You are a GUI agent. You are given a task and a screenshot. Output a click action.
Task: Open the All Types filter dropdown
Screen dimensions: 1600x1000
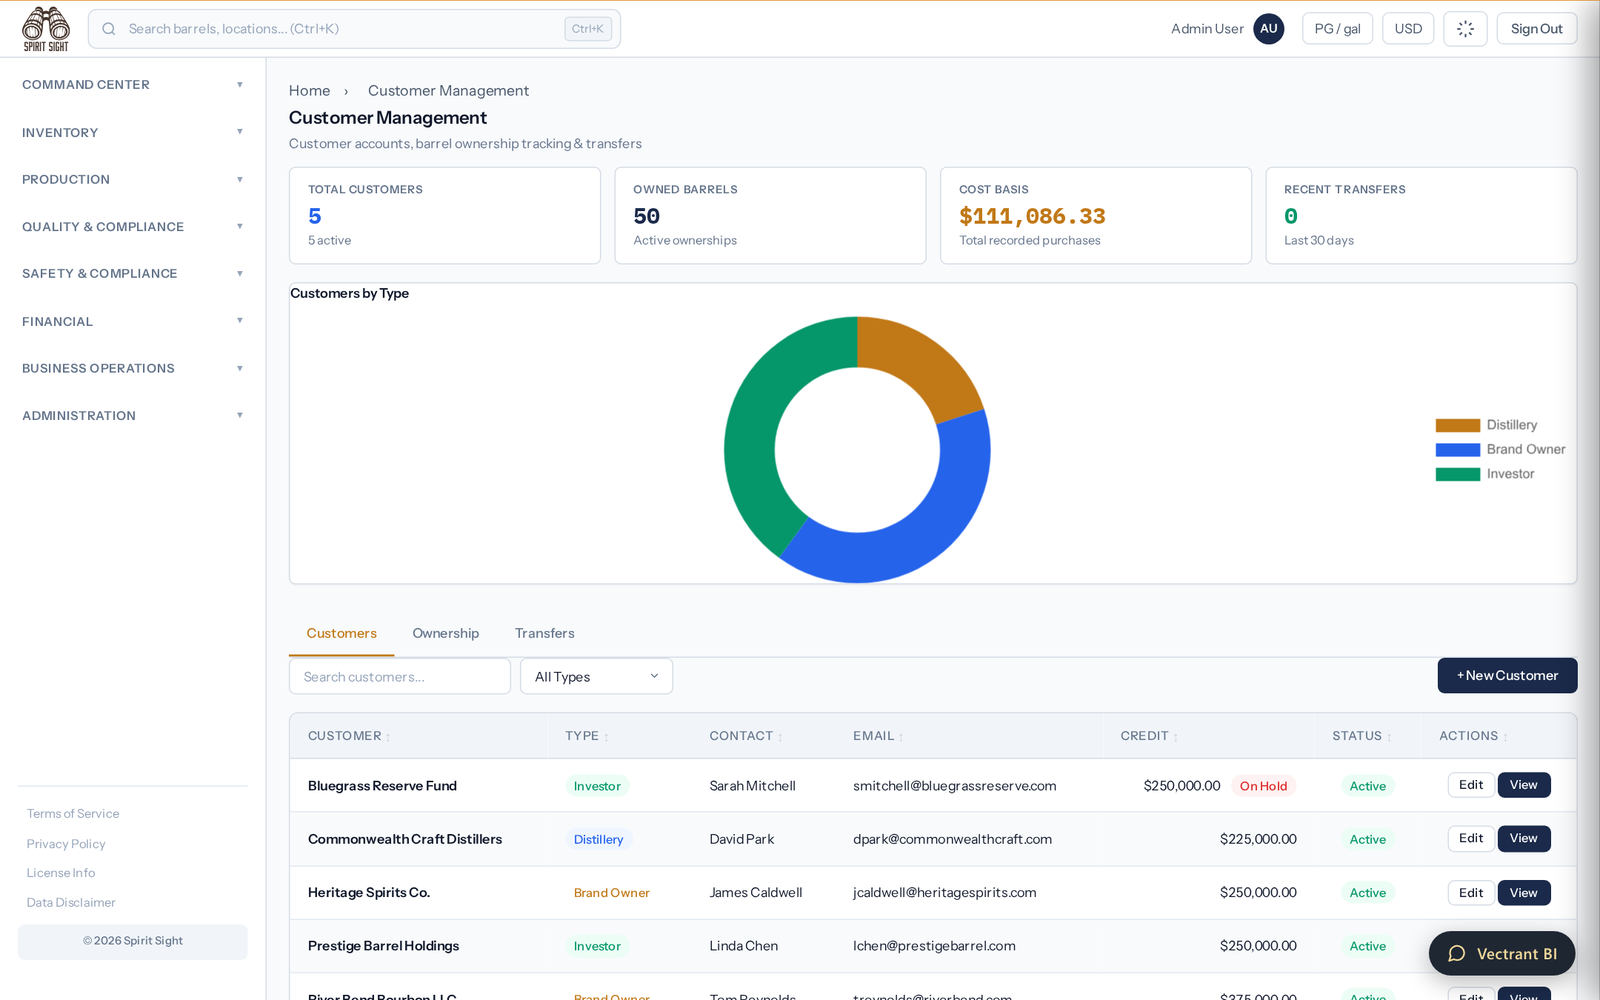596,676
